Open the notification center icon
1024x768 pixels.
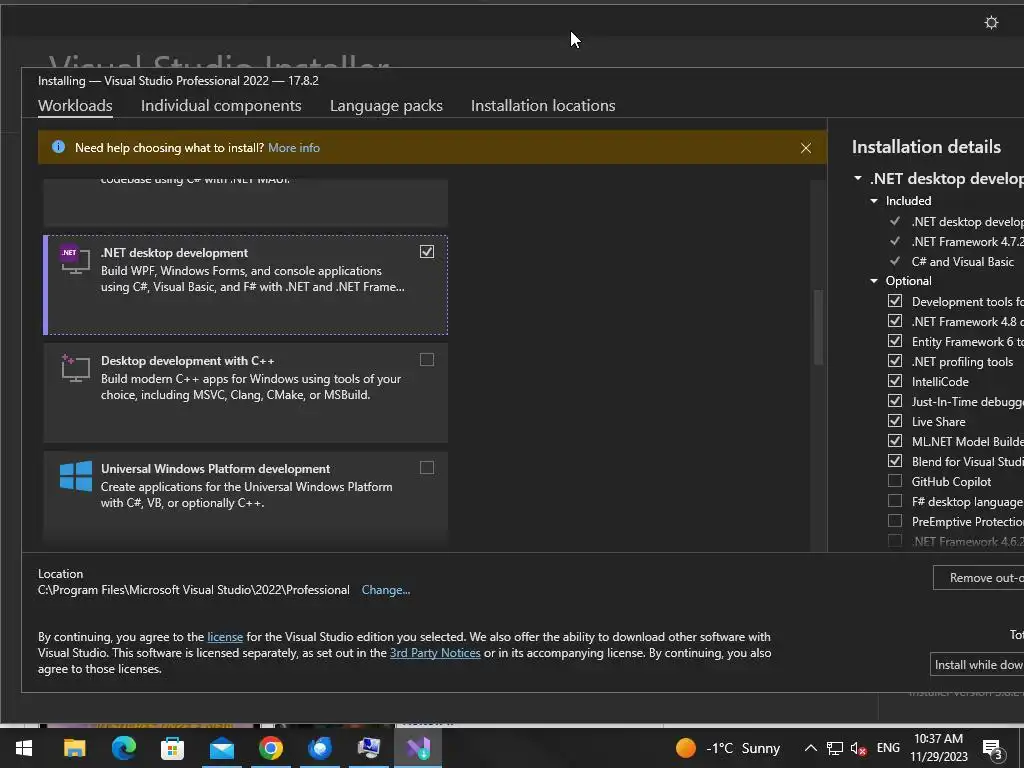[x=993, y=749]
